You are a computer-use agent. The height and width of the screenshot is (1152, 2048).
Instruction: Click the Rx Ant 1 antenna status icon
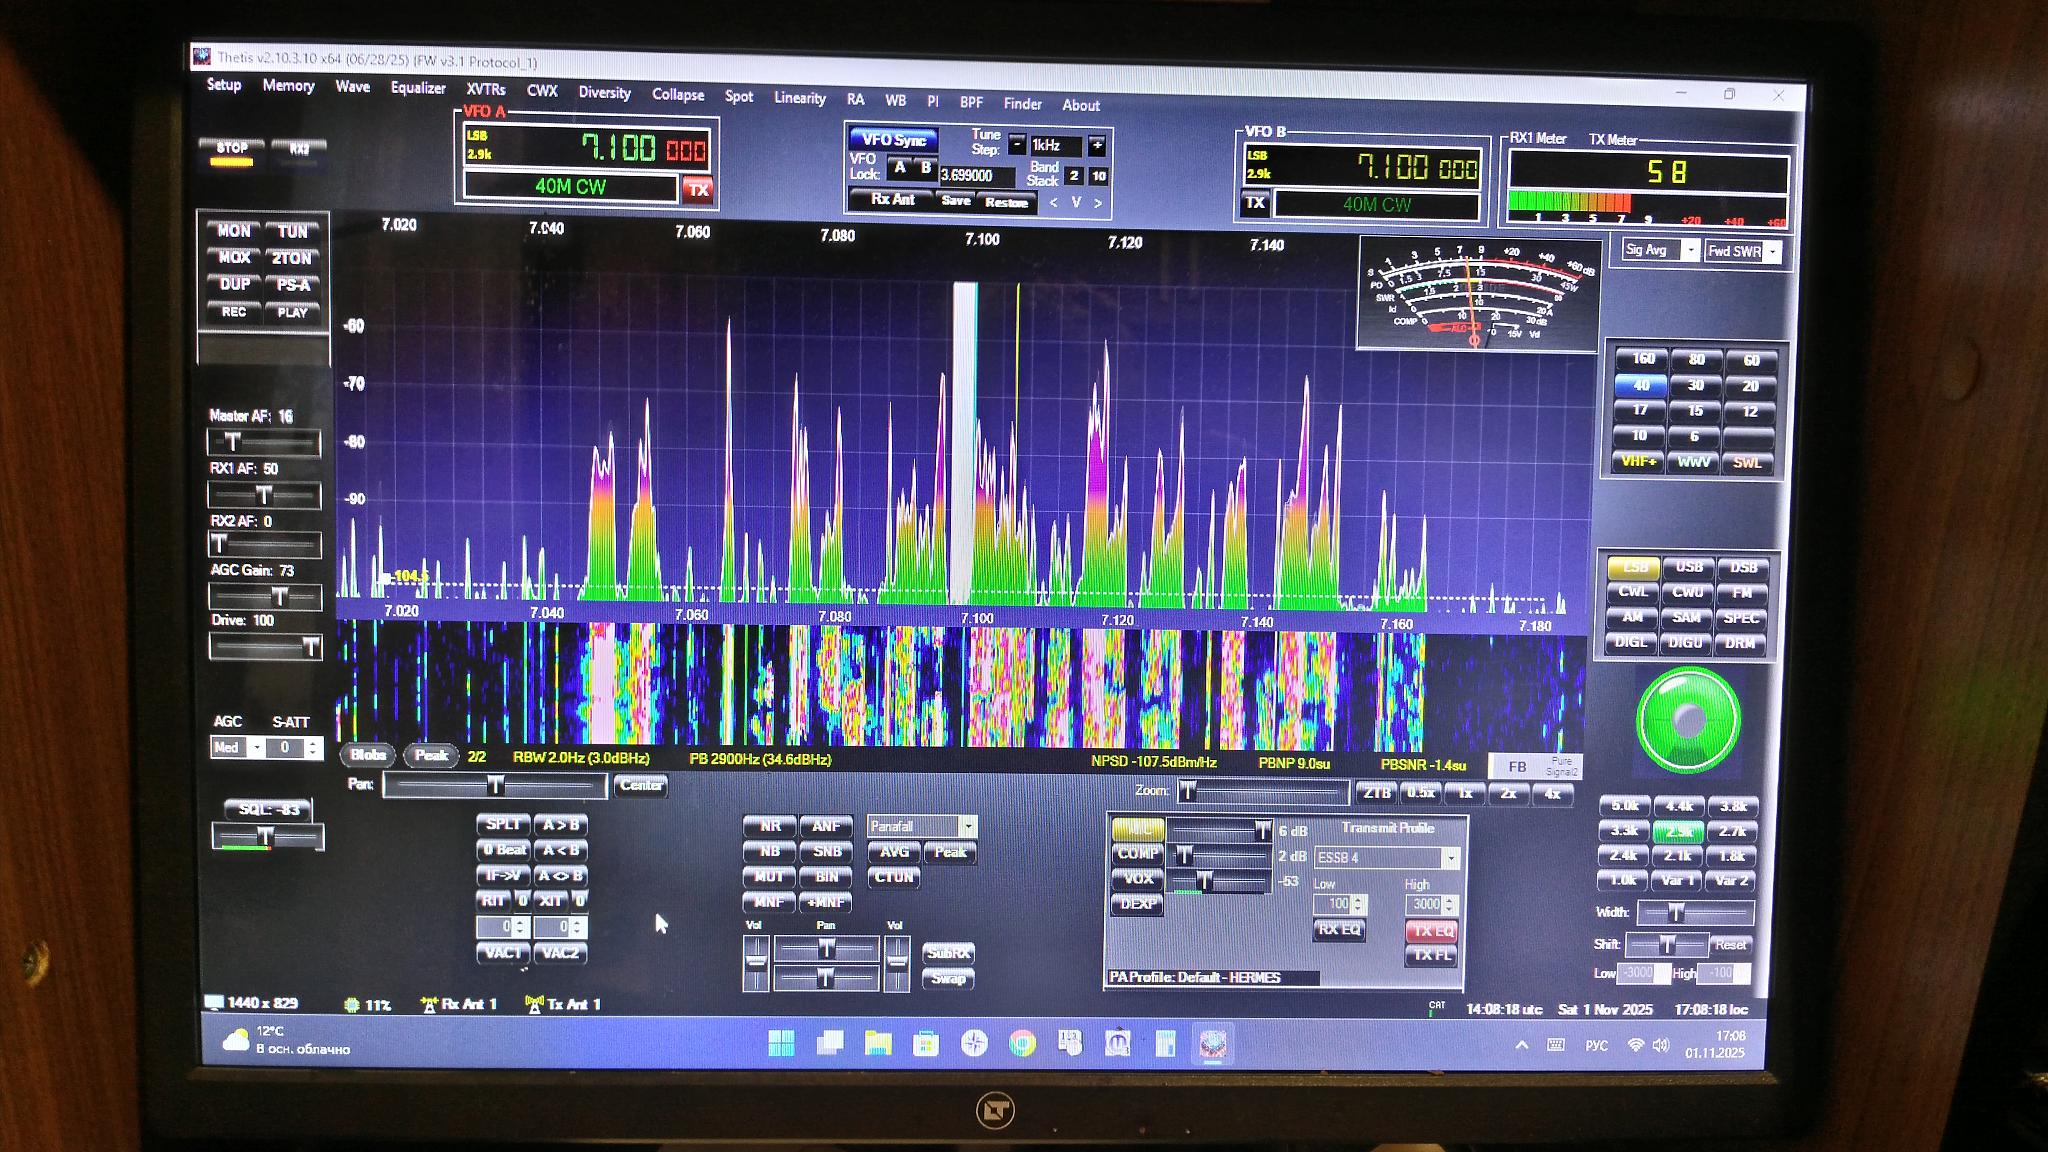[430, 1004]
